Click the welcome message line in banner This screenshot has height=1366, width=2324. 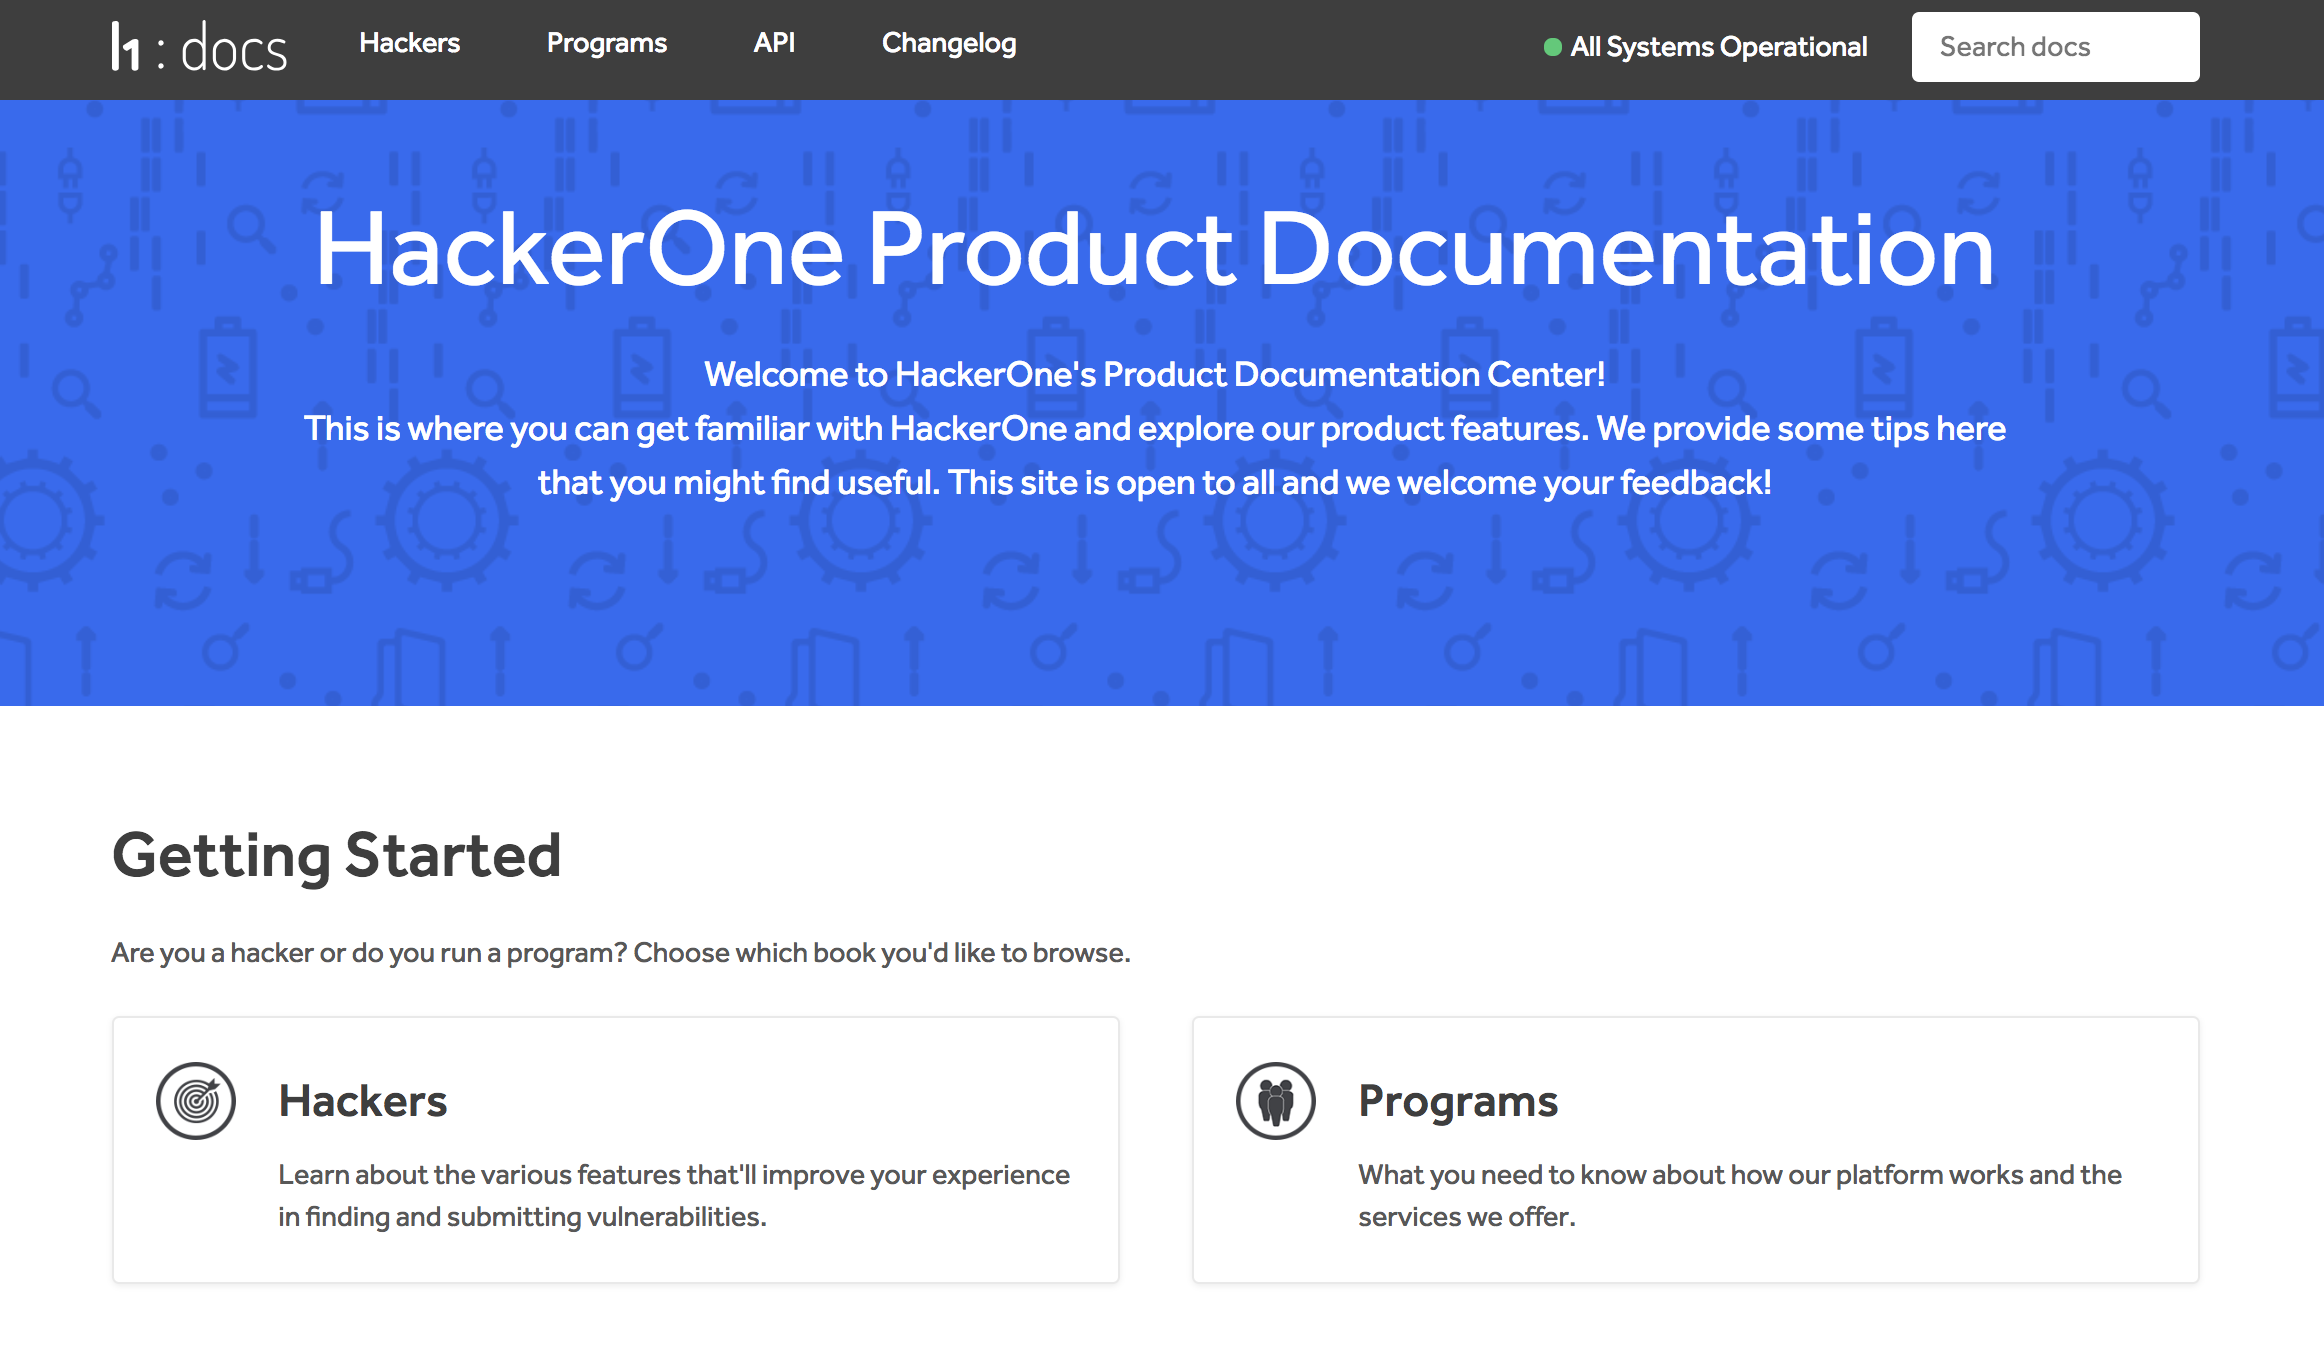[1154, 375]
